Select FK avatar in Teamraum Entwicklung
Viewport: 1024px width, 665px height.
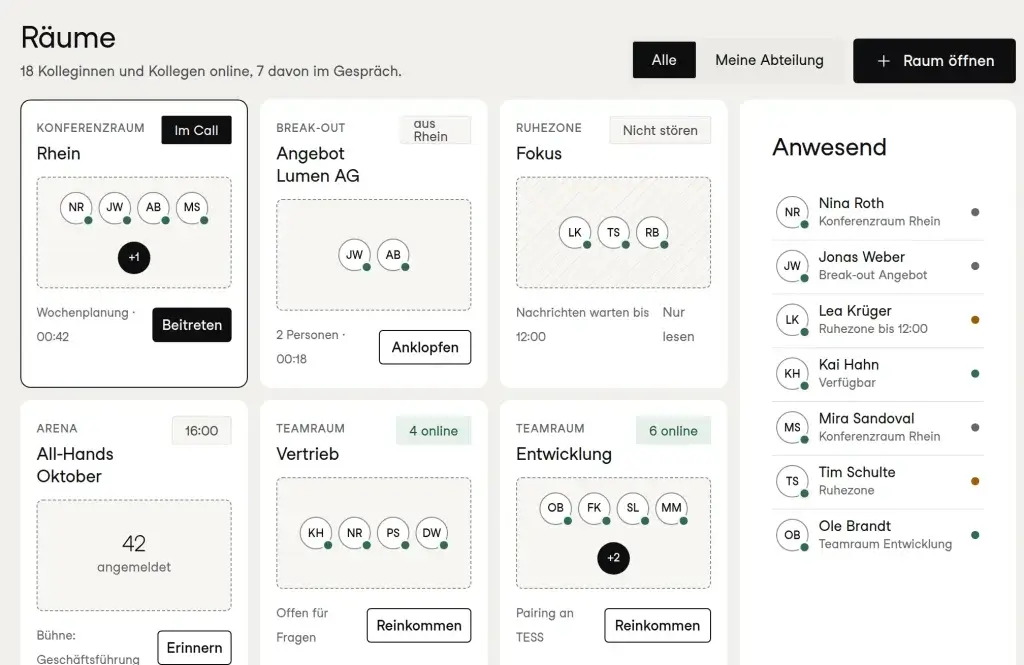594,508
